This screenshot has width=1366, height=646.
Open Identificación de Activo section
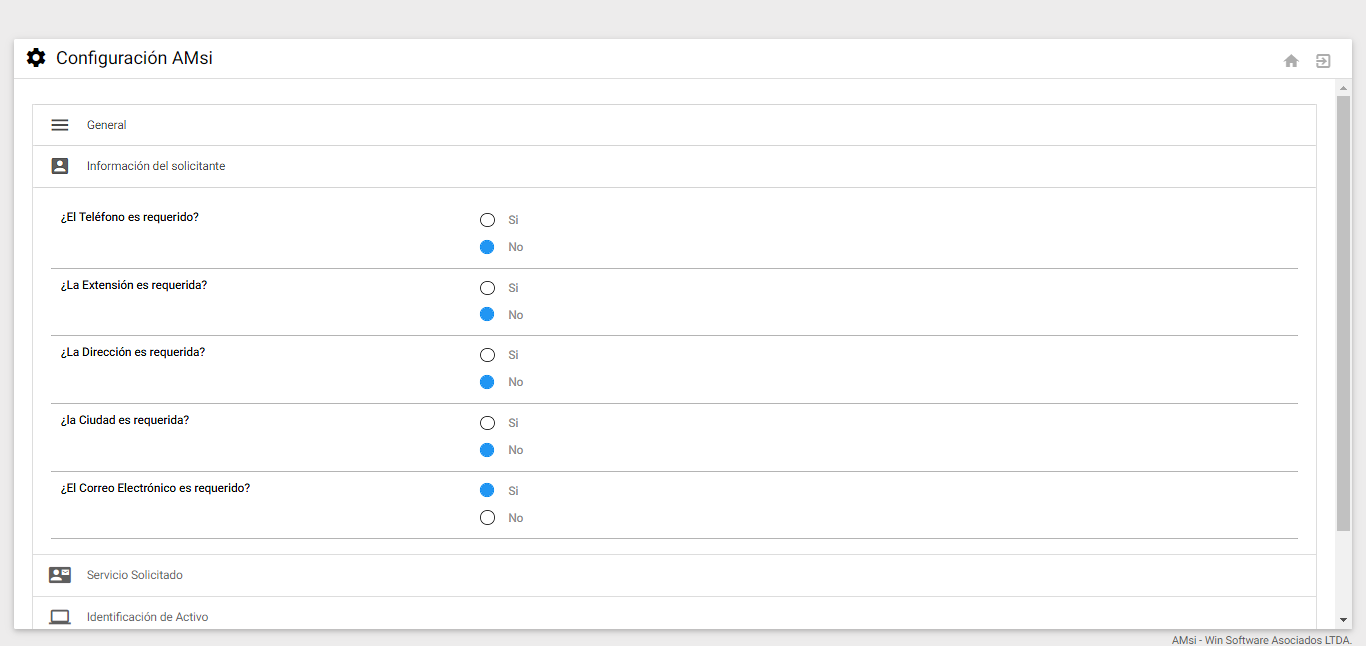(x=148, y=617)
